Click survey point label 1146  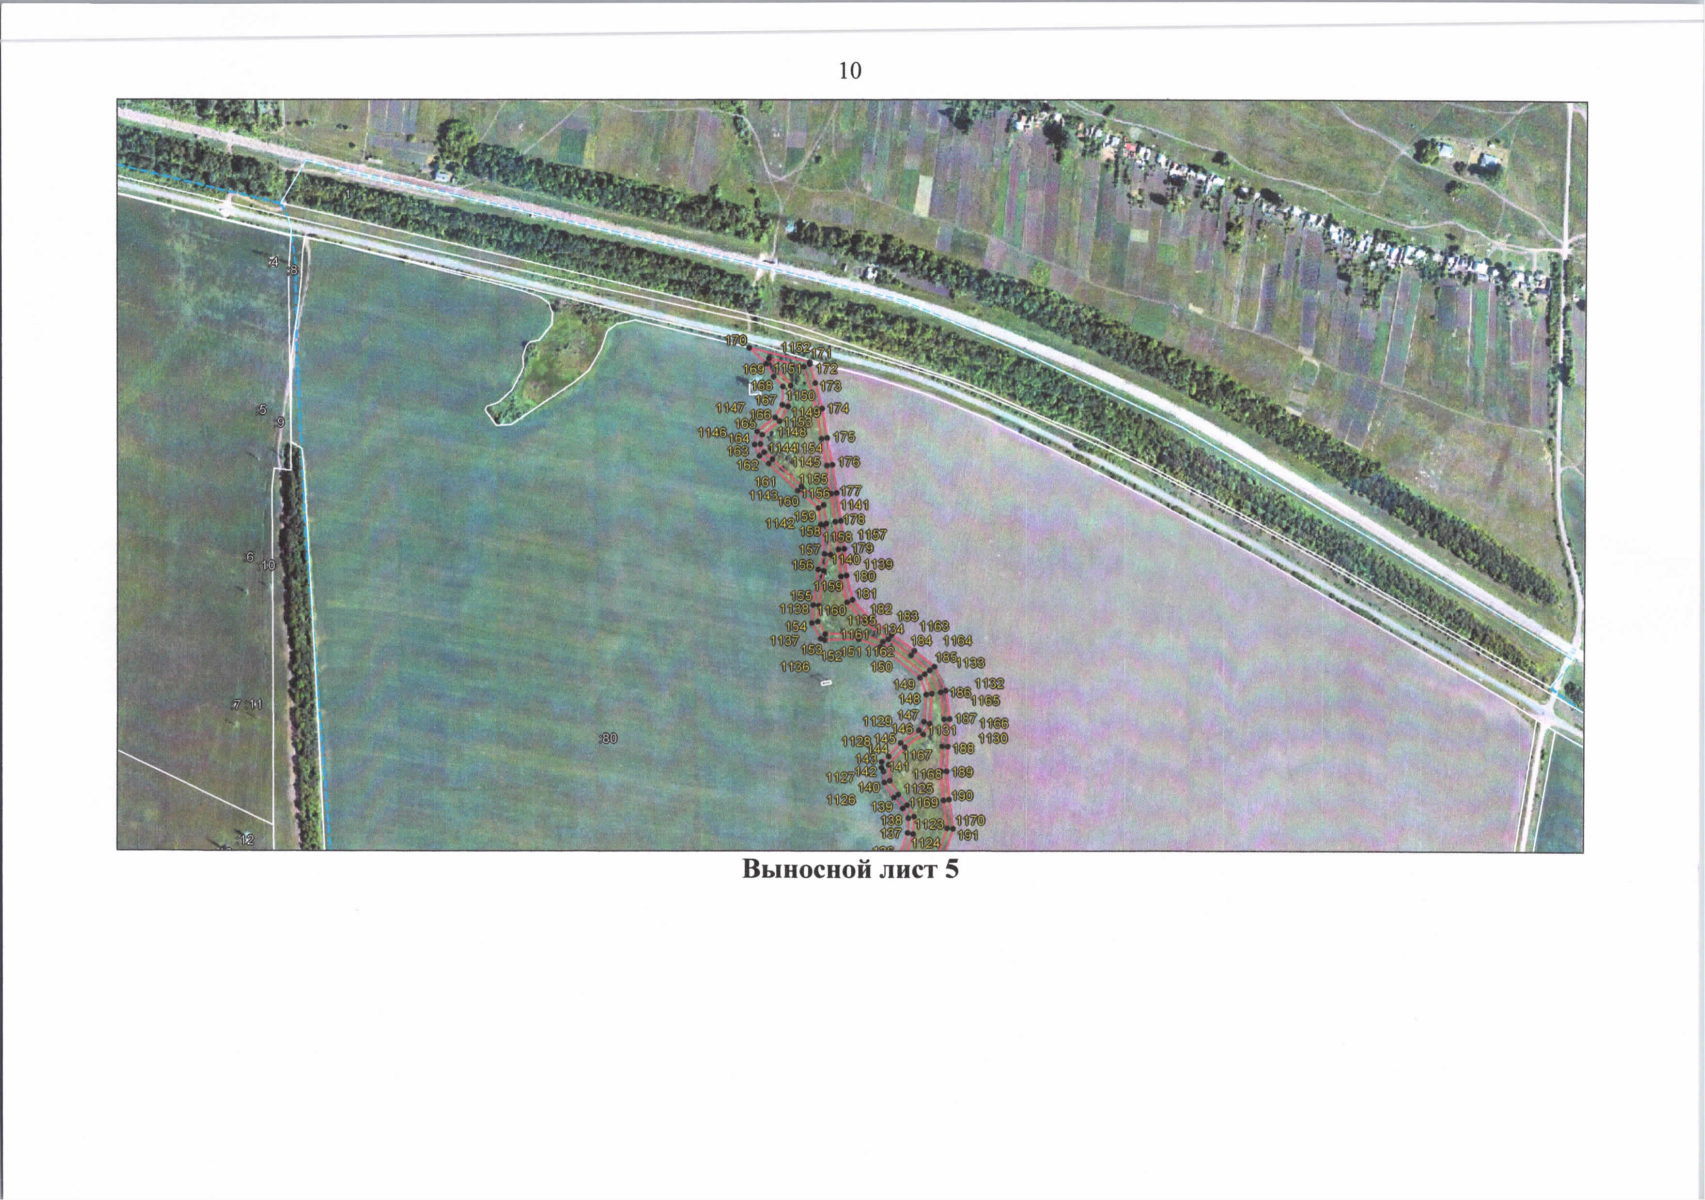point(712,432)
